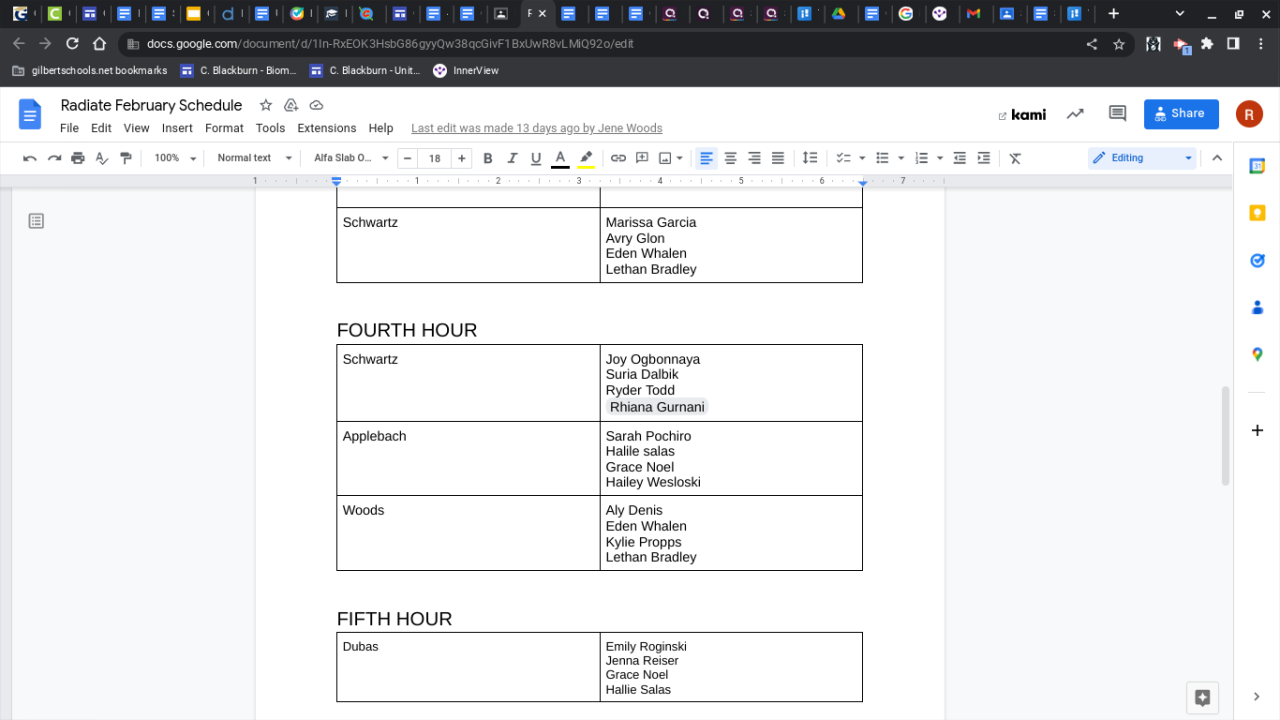
Task: Click the insert link icon
Action: [618, 158]
